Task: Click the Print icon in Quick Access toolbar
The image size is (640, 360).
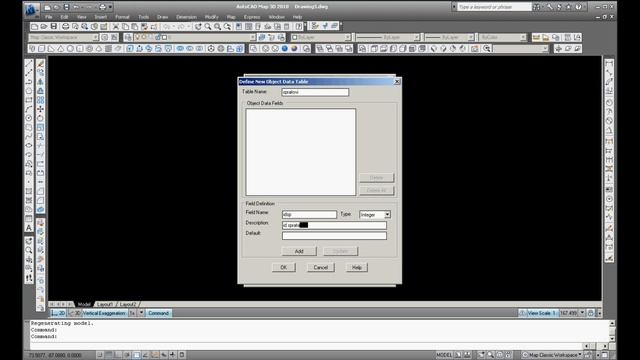Action: [102, 7]
